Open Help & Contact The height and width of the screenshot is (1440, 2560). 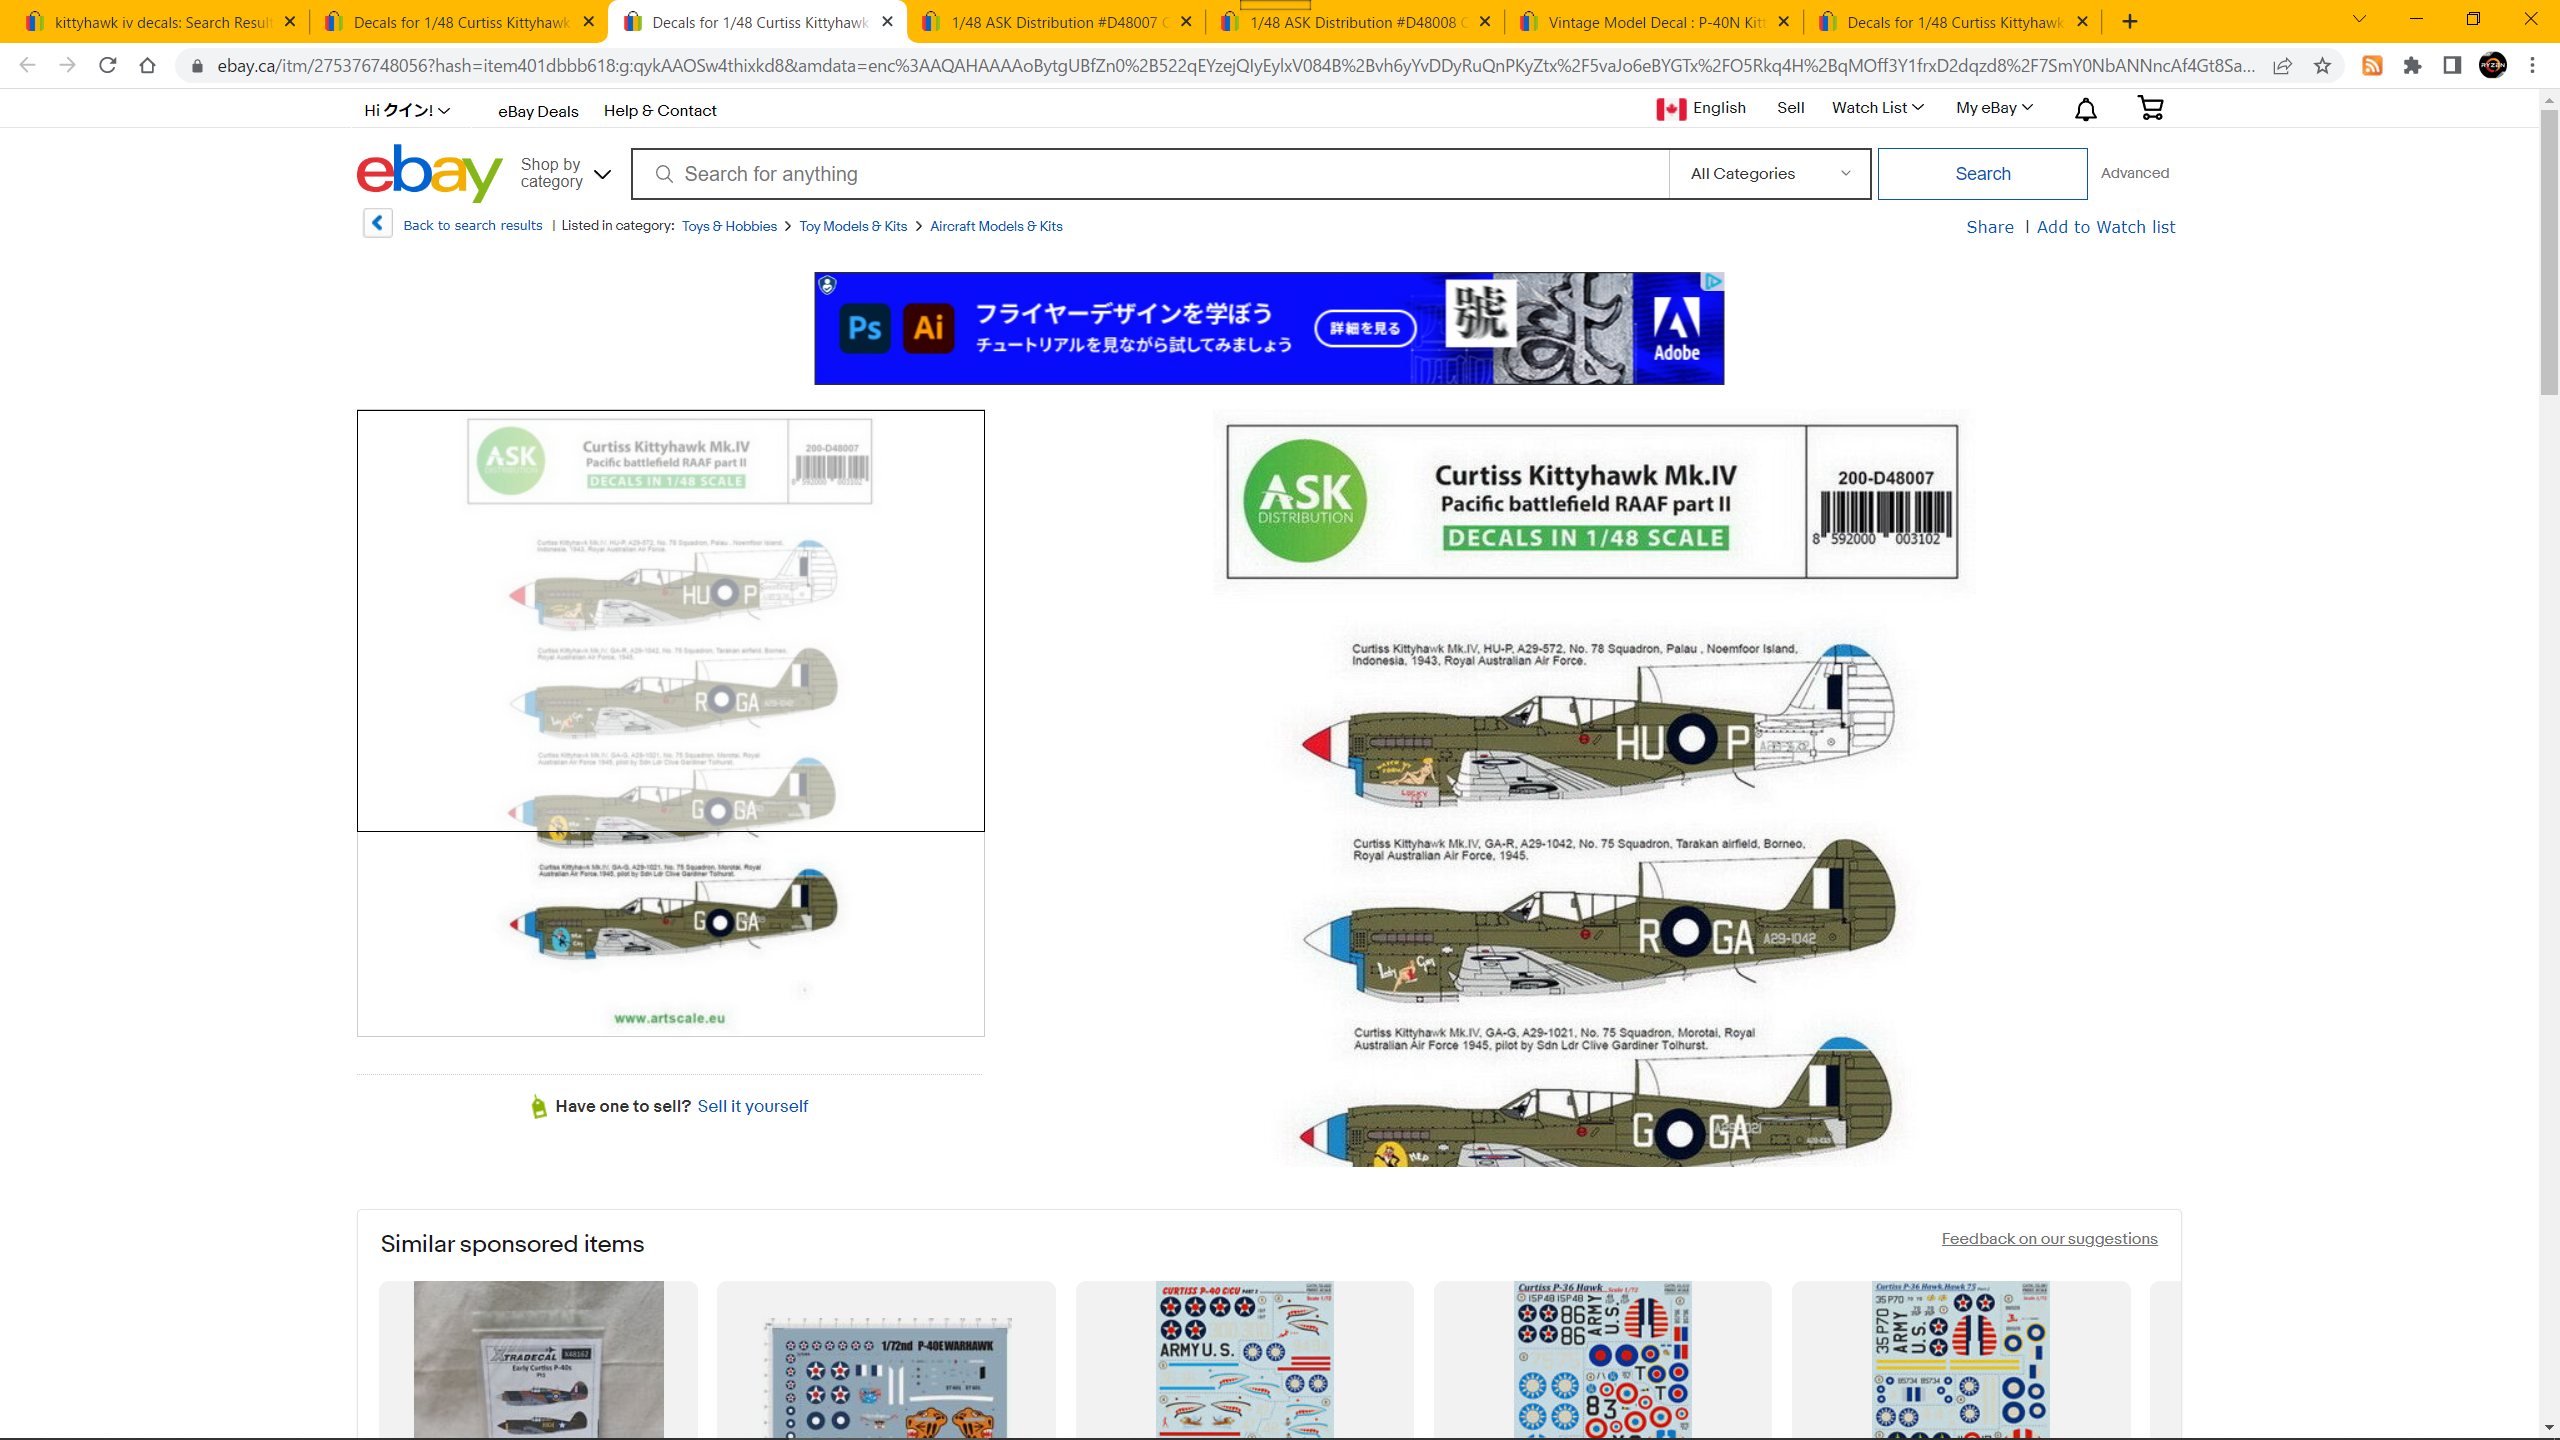[x=660, y=111]
